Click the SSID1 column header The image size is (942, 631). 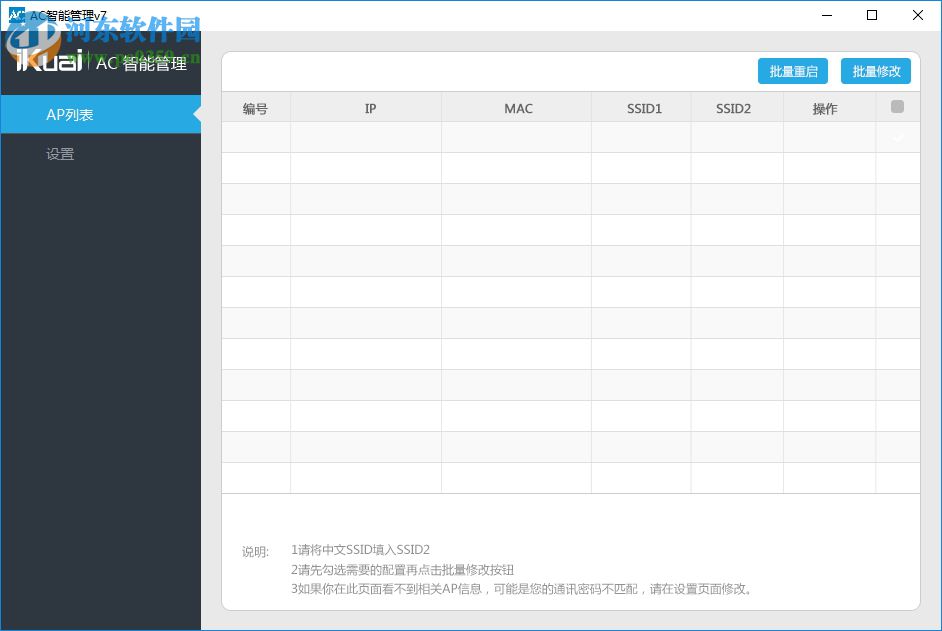(644, 107)
